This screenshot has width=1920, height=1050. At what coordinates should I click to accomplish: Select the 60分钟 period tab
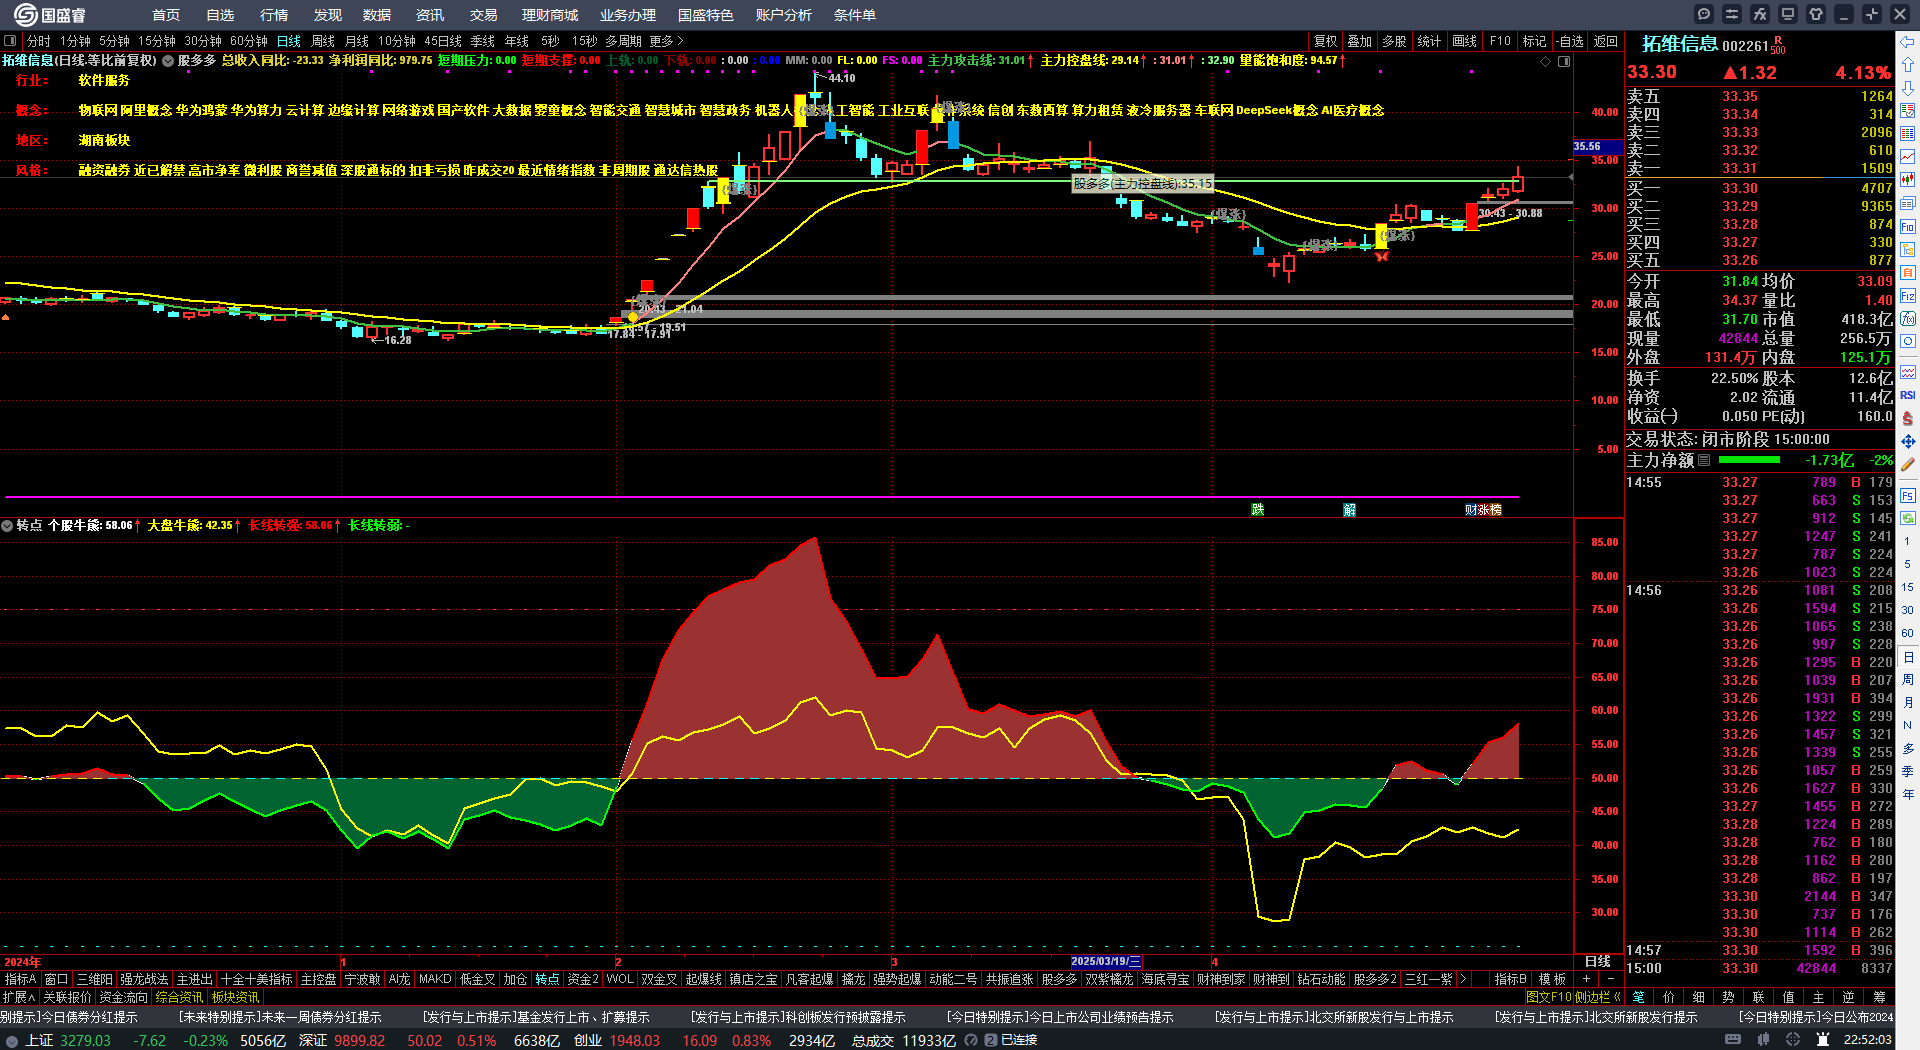(249, 41)
